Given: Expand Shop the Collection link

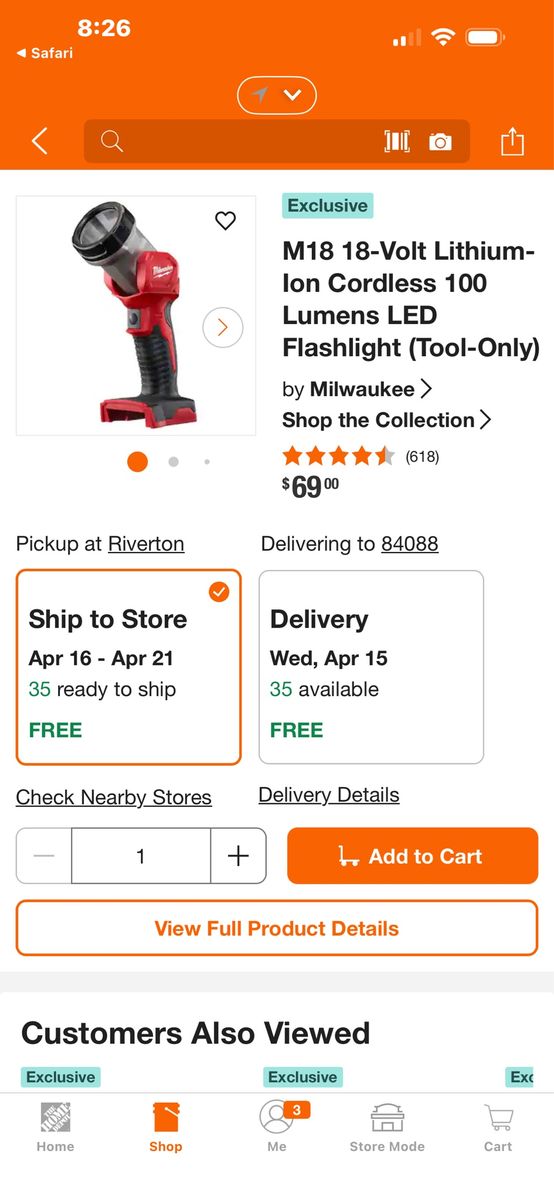Looking at the screenshot, I should coord(387,420).
